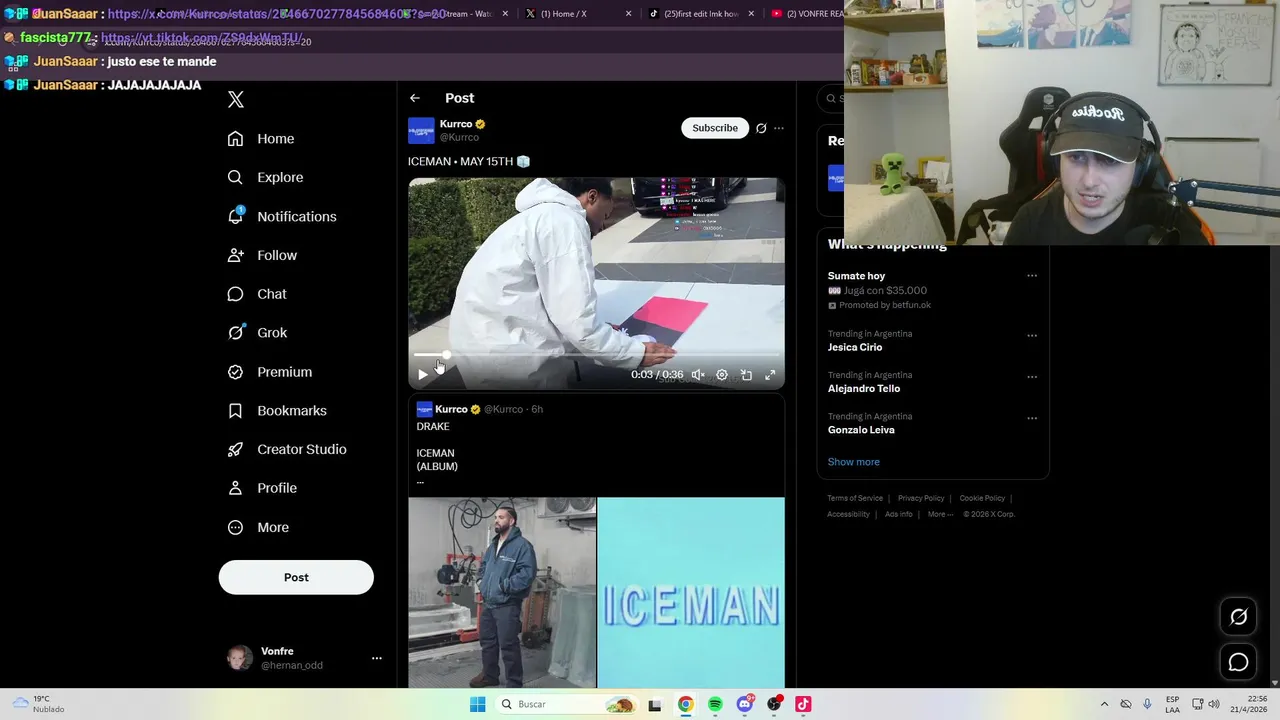Open the floating Grok button
The image size is (1280, 720).
(x=1238, y=617)
